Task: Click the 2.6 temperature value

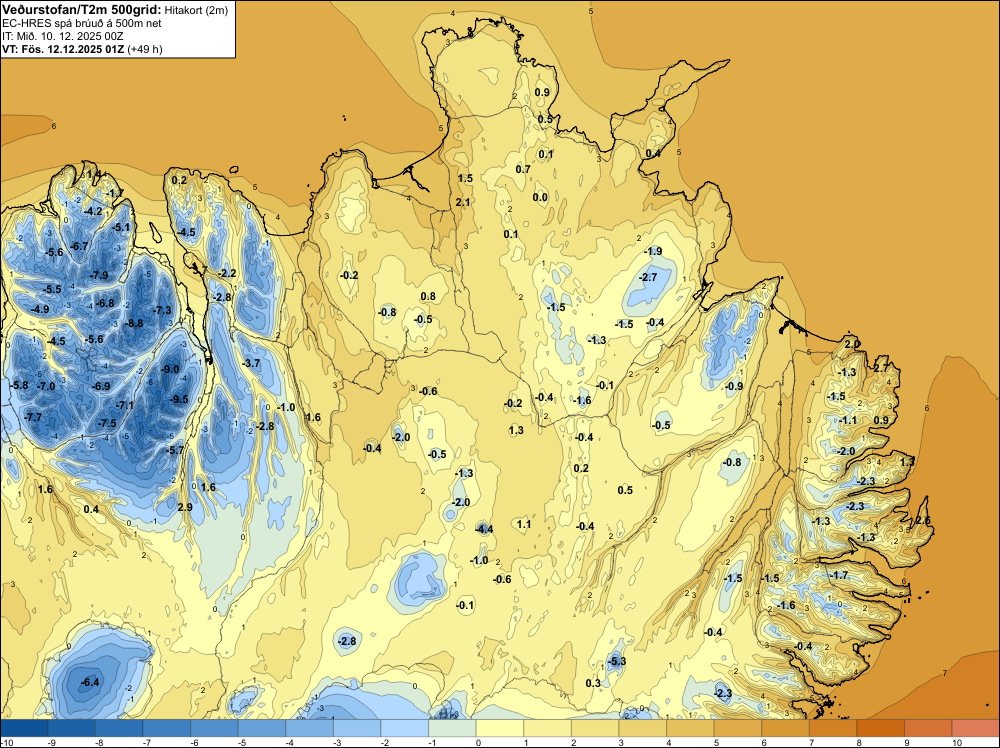Action: 923,521
